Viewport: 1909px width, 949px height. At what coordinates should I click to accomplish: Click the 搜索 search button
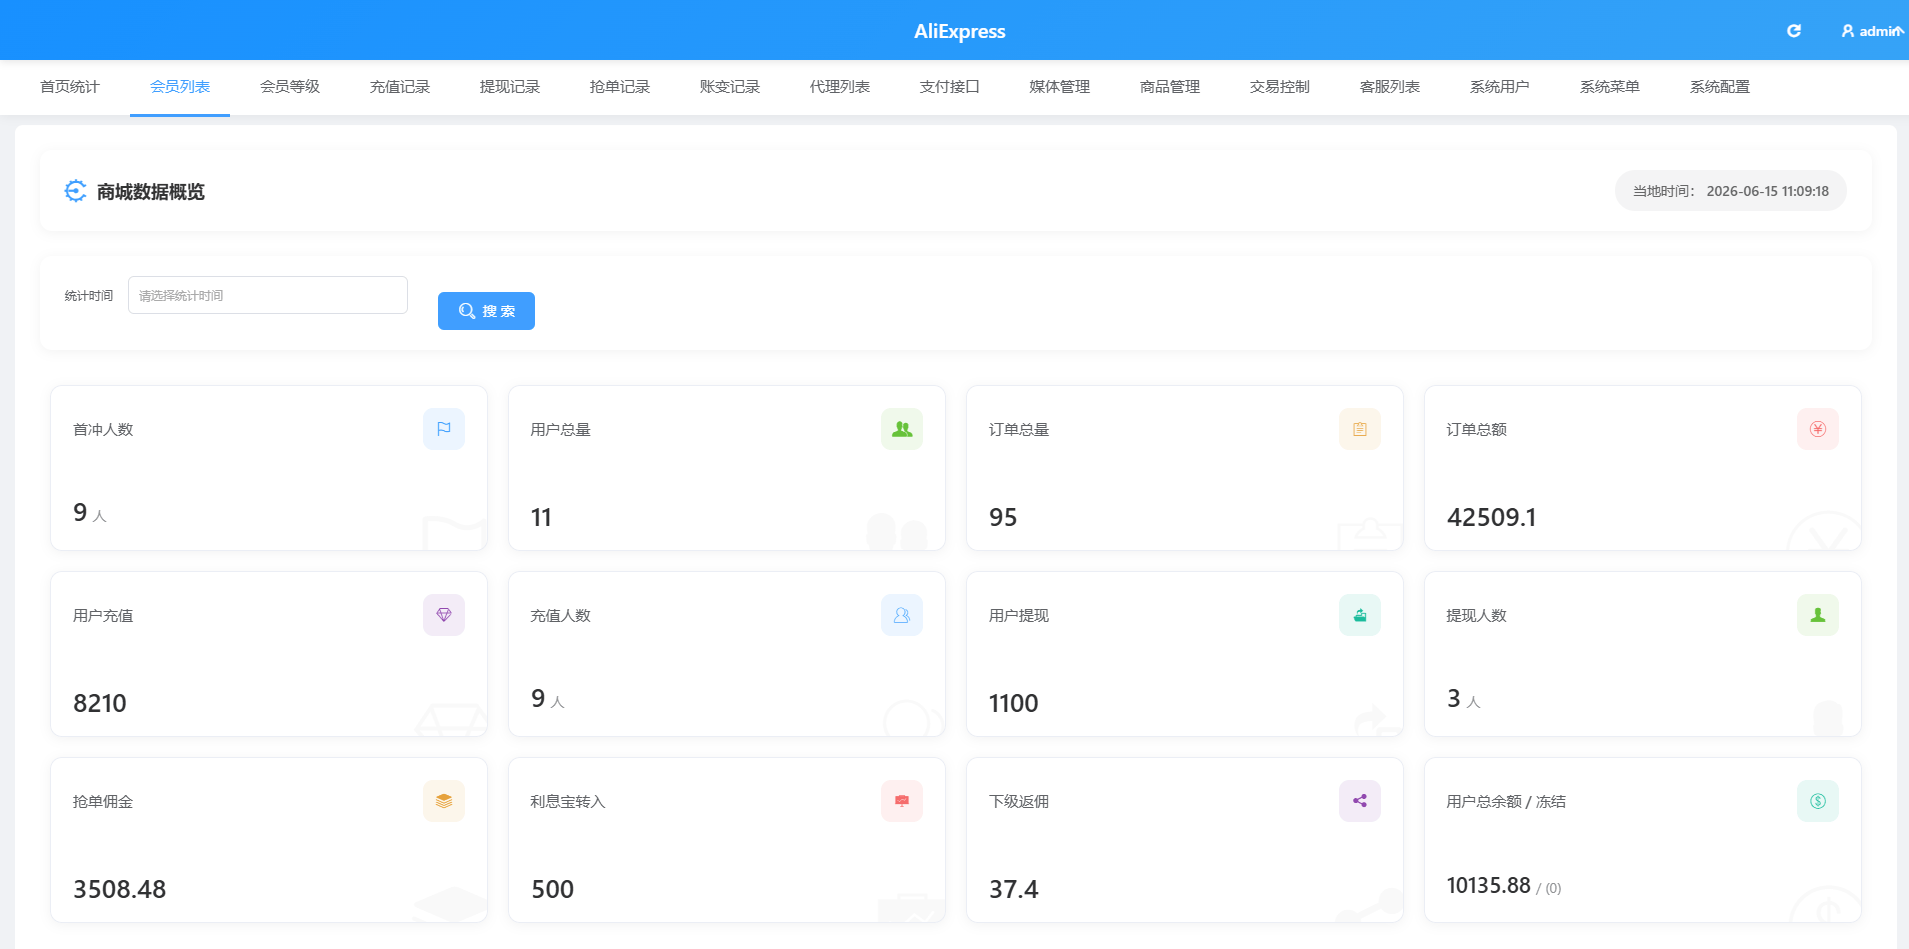click(486, 311)
